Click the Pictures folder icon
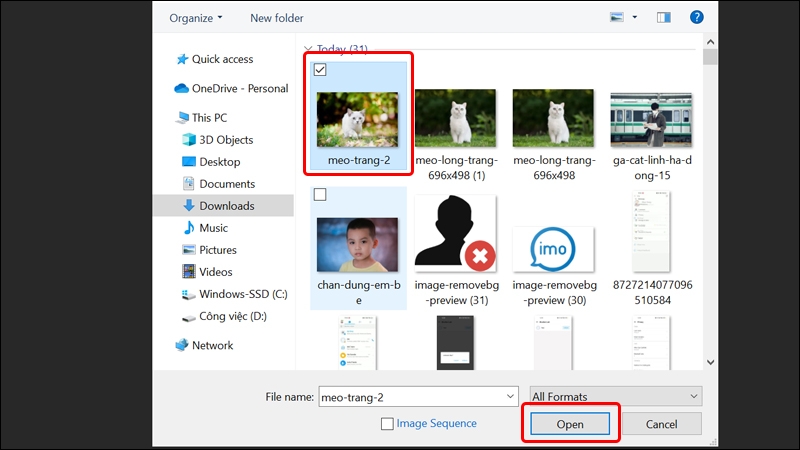This screenshot has height=450, width=800. coord(189,249)
